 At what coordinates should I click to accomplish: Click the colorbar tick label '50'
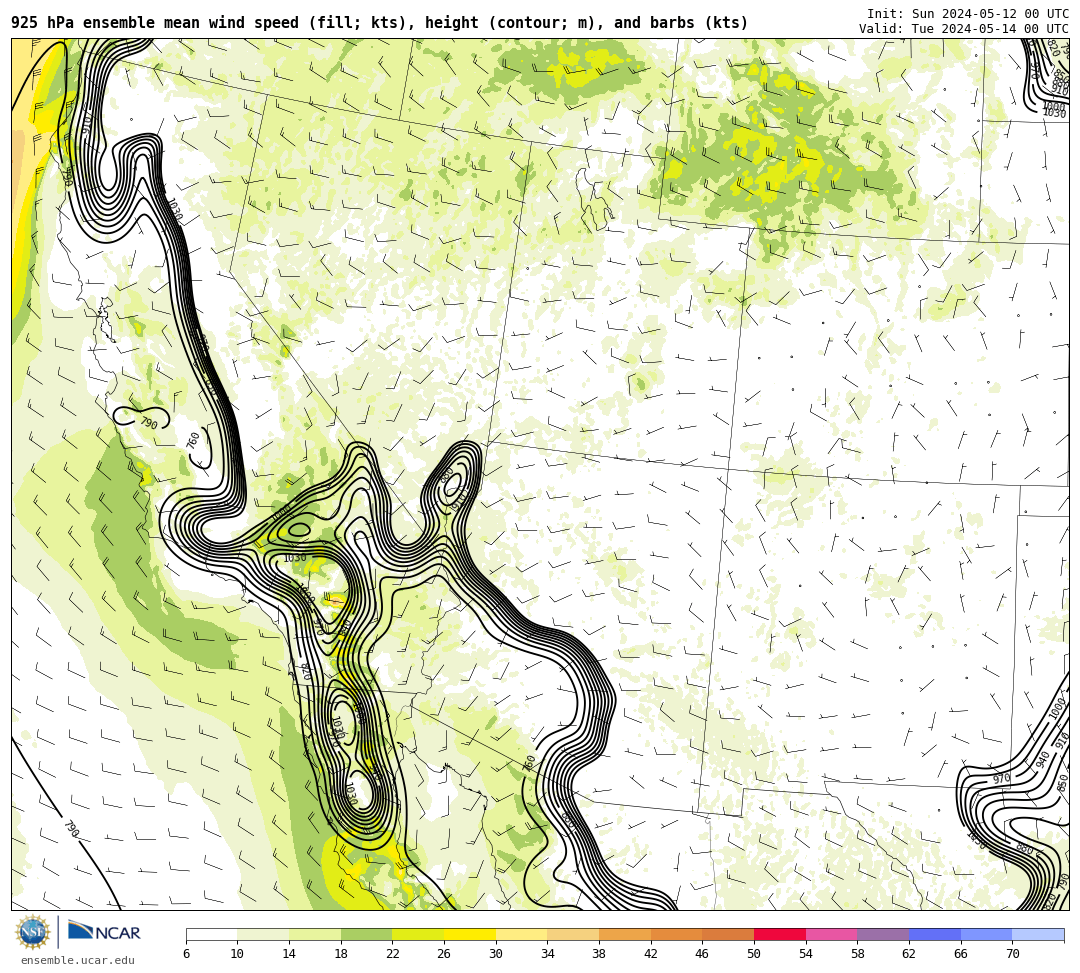(754, 954)
